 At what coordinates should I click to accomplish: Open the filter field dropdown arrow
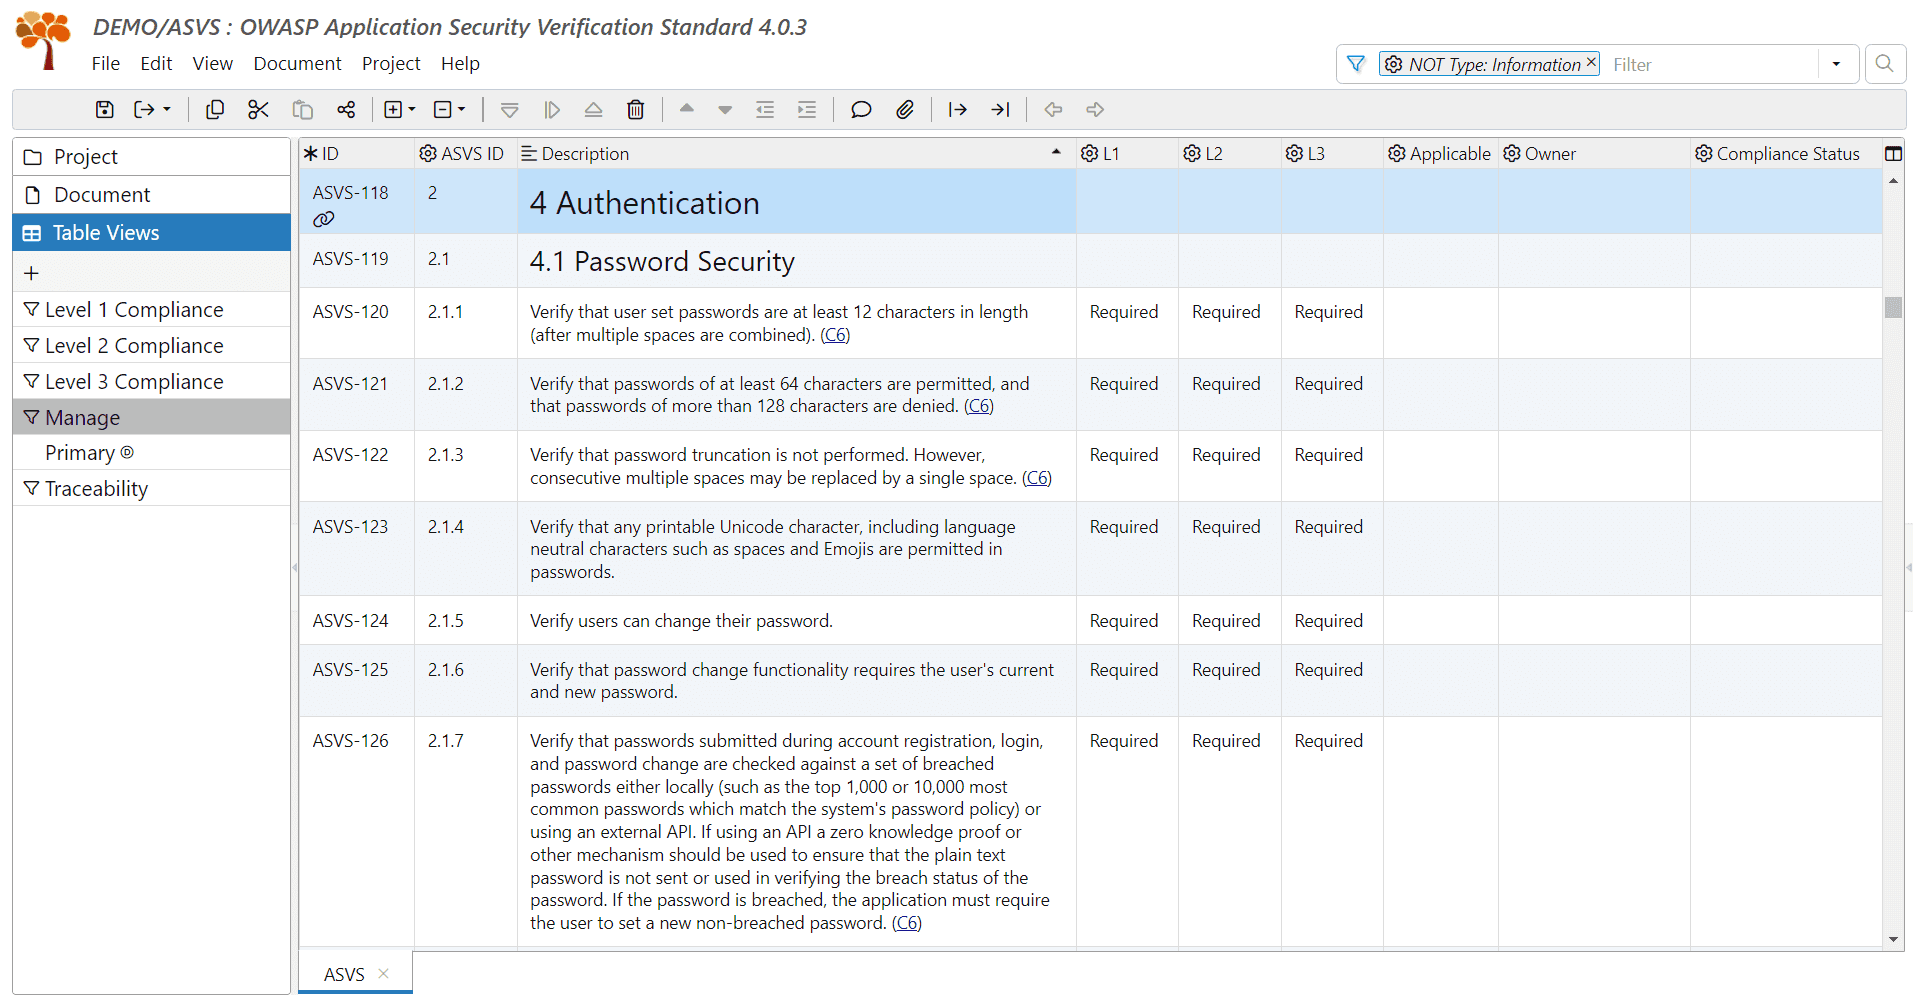pyautogui.click(x=1836, y=64)
